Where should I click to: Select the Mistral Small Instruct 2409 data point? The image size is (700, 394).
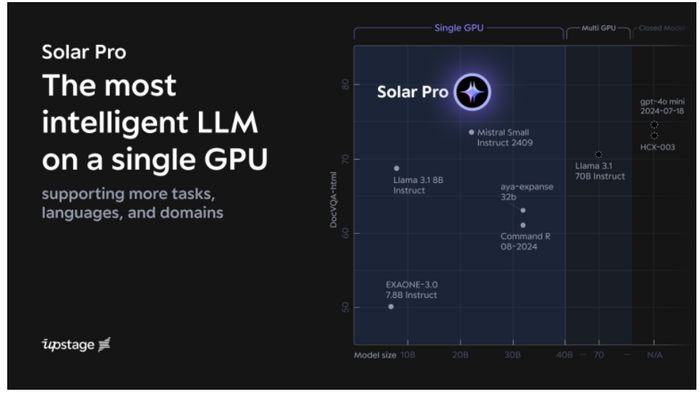(471, 132)
